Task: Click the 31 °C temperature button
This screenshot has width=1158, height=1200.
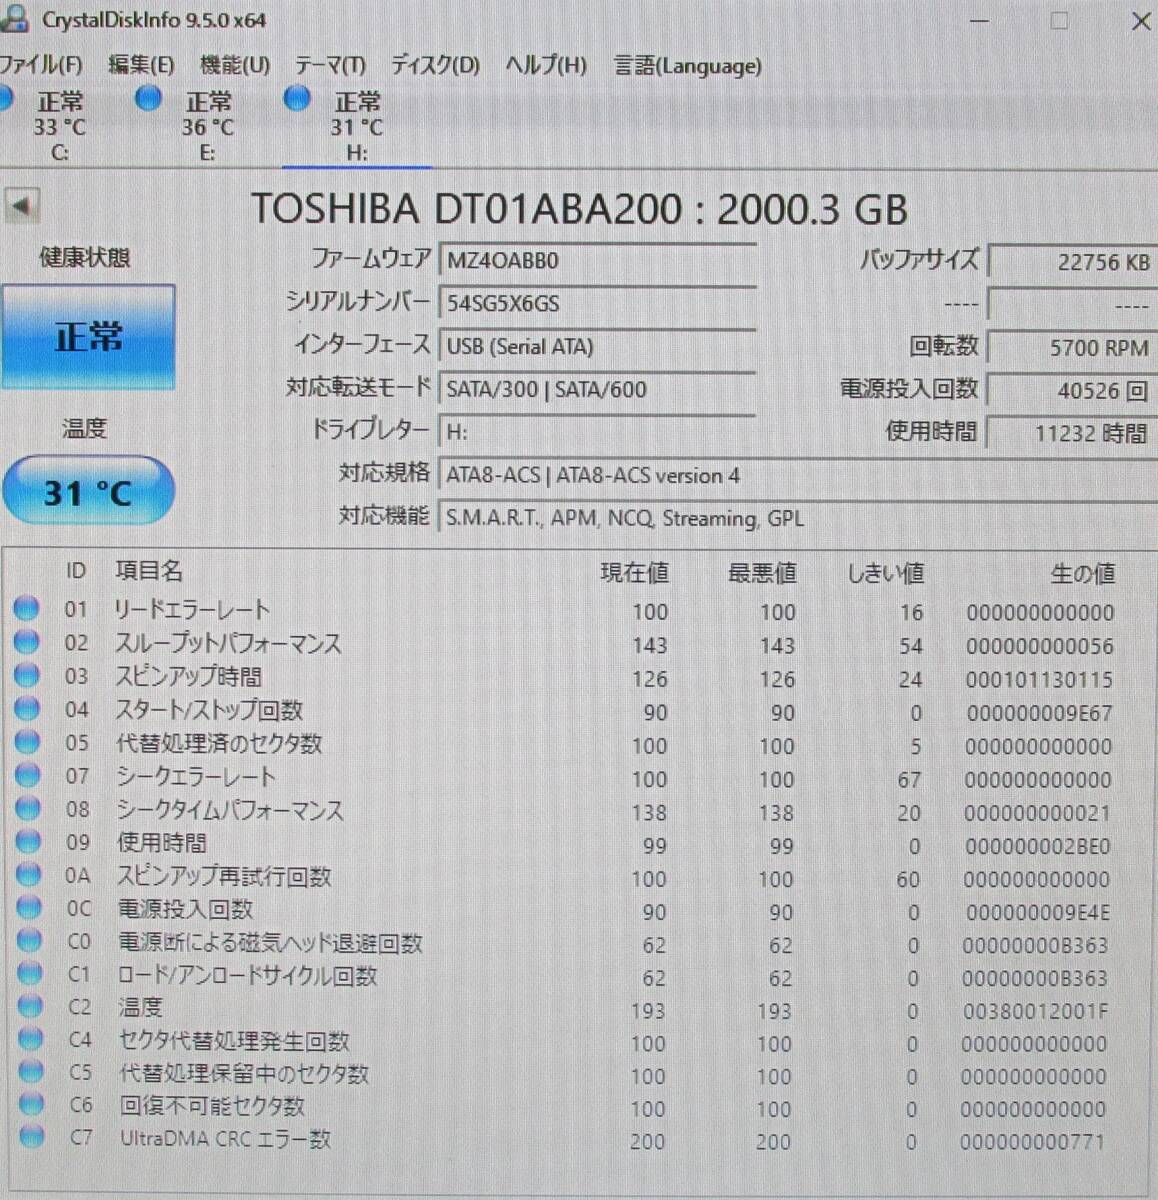Action: pos(88,491)
